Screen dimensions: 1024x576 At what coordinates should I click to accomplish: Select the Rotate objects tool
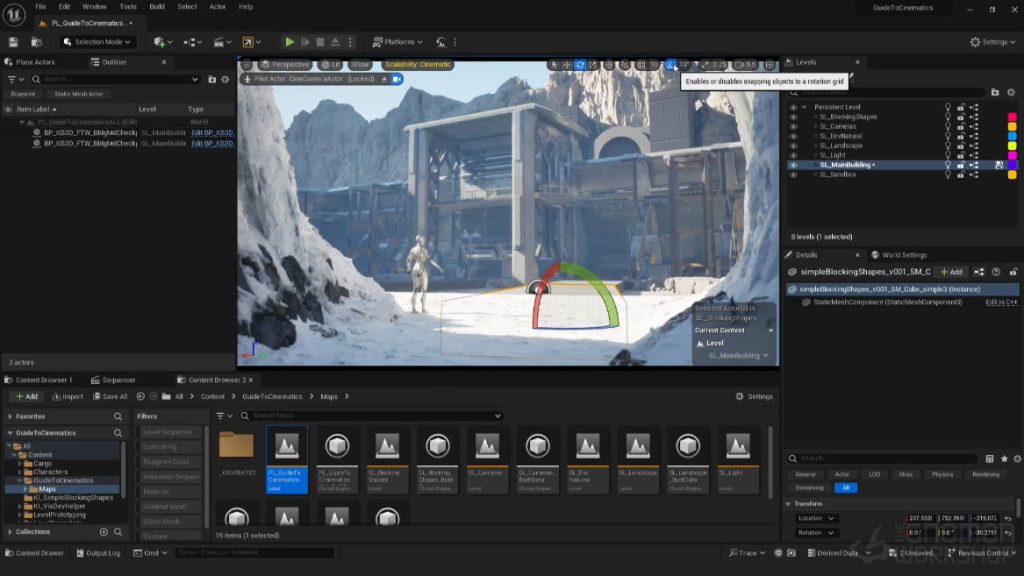pos(580,65)
